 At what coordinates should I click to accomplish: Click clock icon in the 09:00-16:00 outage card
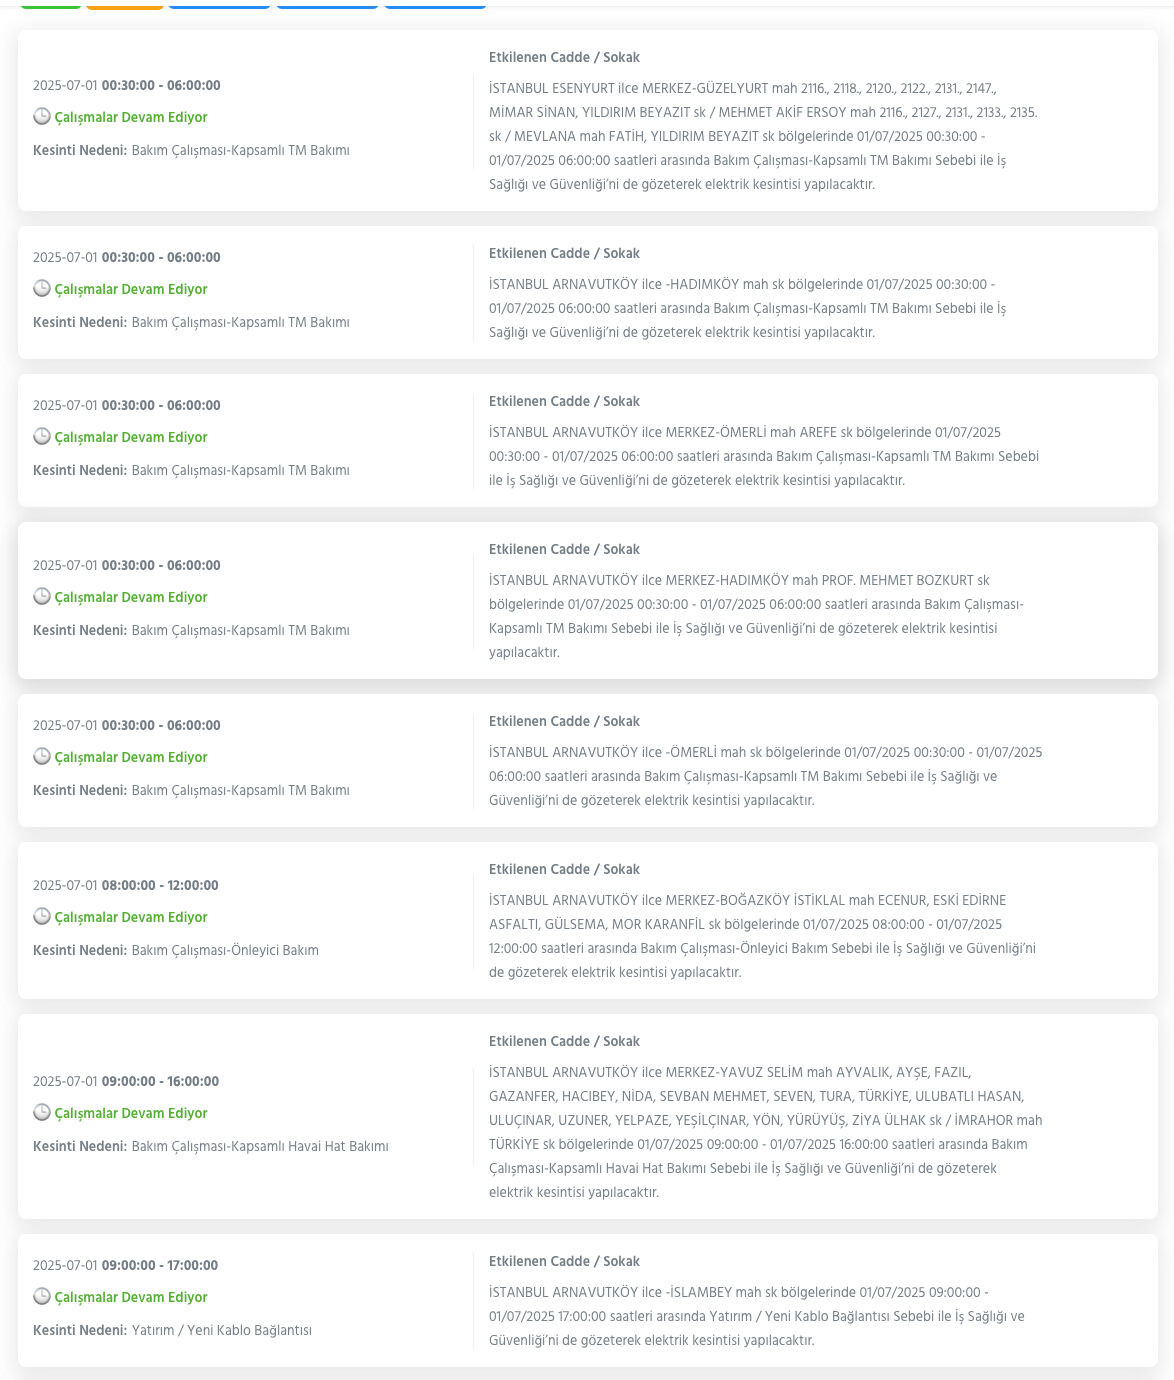pyautogui.click(x=42, y=1112)
